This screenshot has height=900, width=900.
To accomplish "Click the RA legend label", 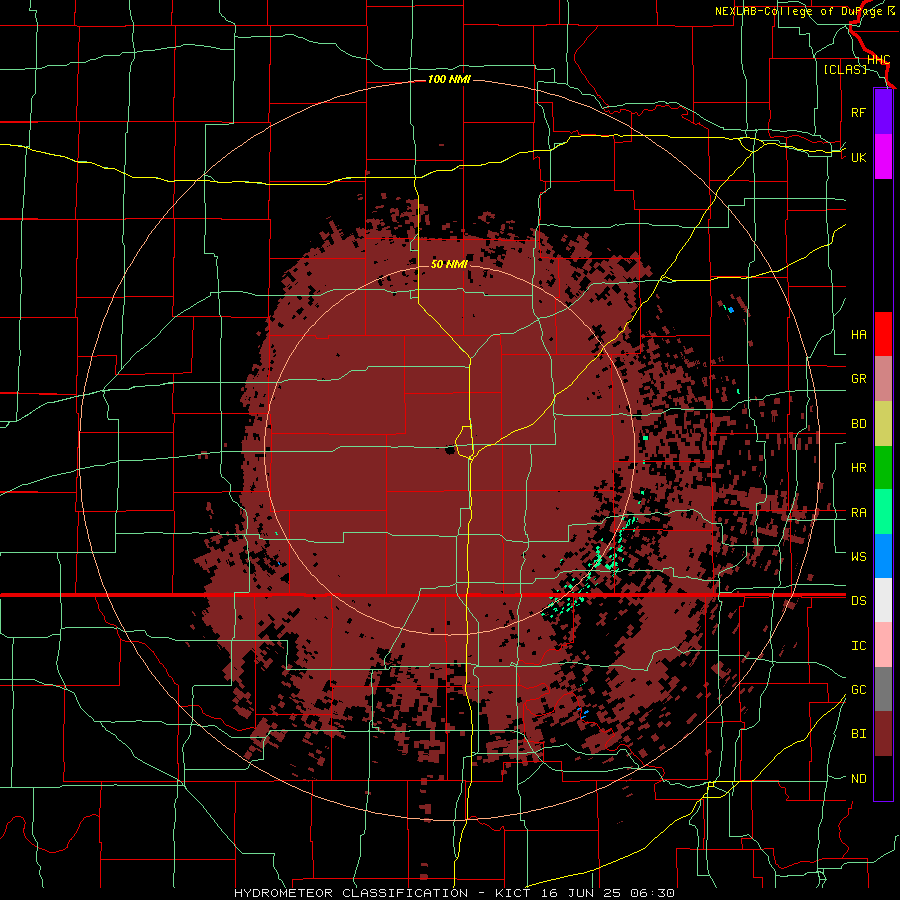I will point(858,513).
